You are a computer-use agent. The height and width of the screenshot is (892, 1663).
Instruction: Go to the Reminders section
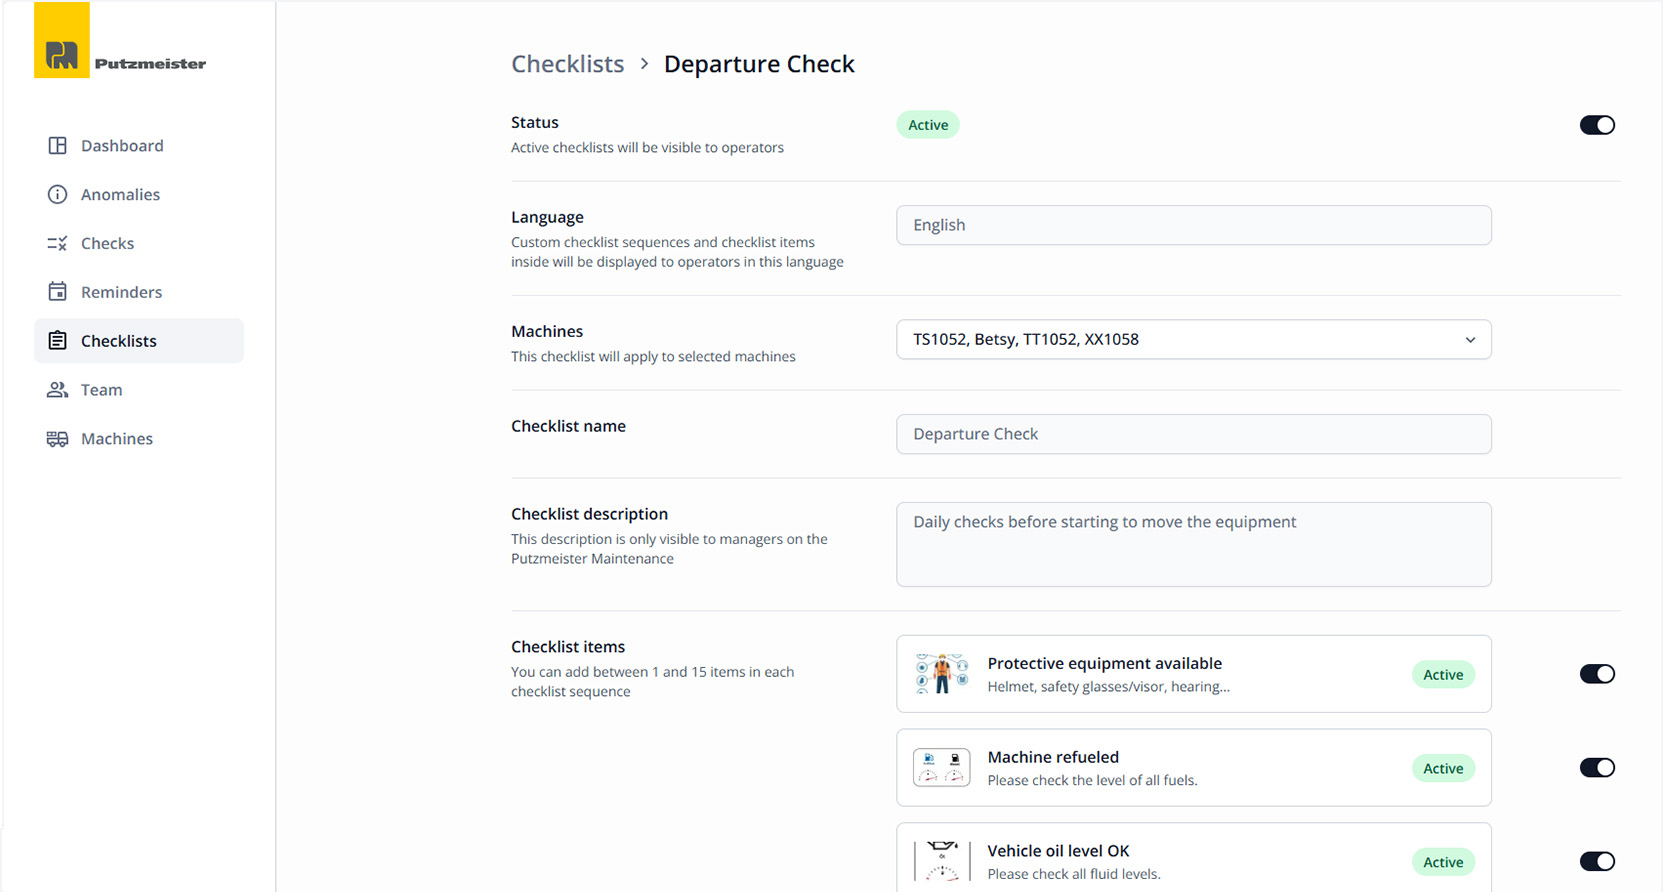click(121, 292)
